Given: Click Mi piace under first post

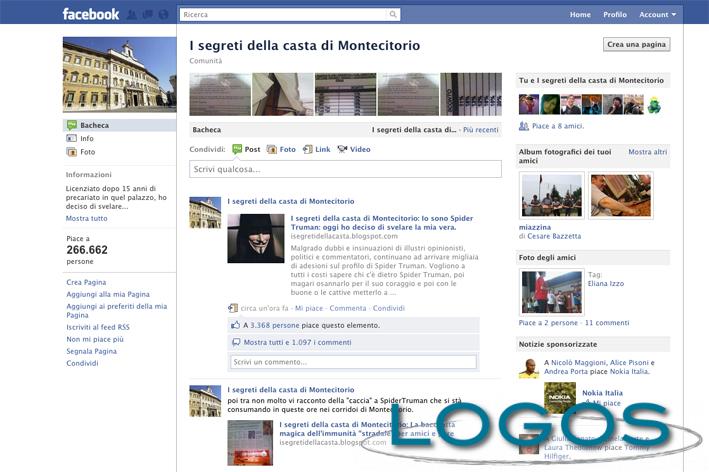Looking at the screenshot, I should coord(309,308).
